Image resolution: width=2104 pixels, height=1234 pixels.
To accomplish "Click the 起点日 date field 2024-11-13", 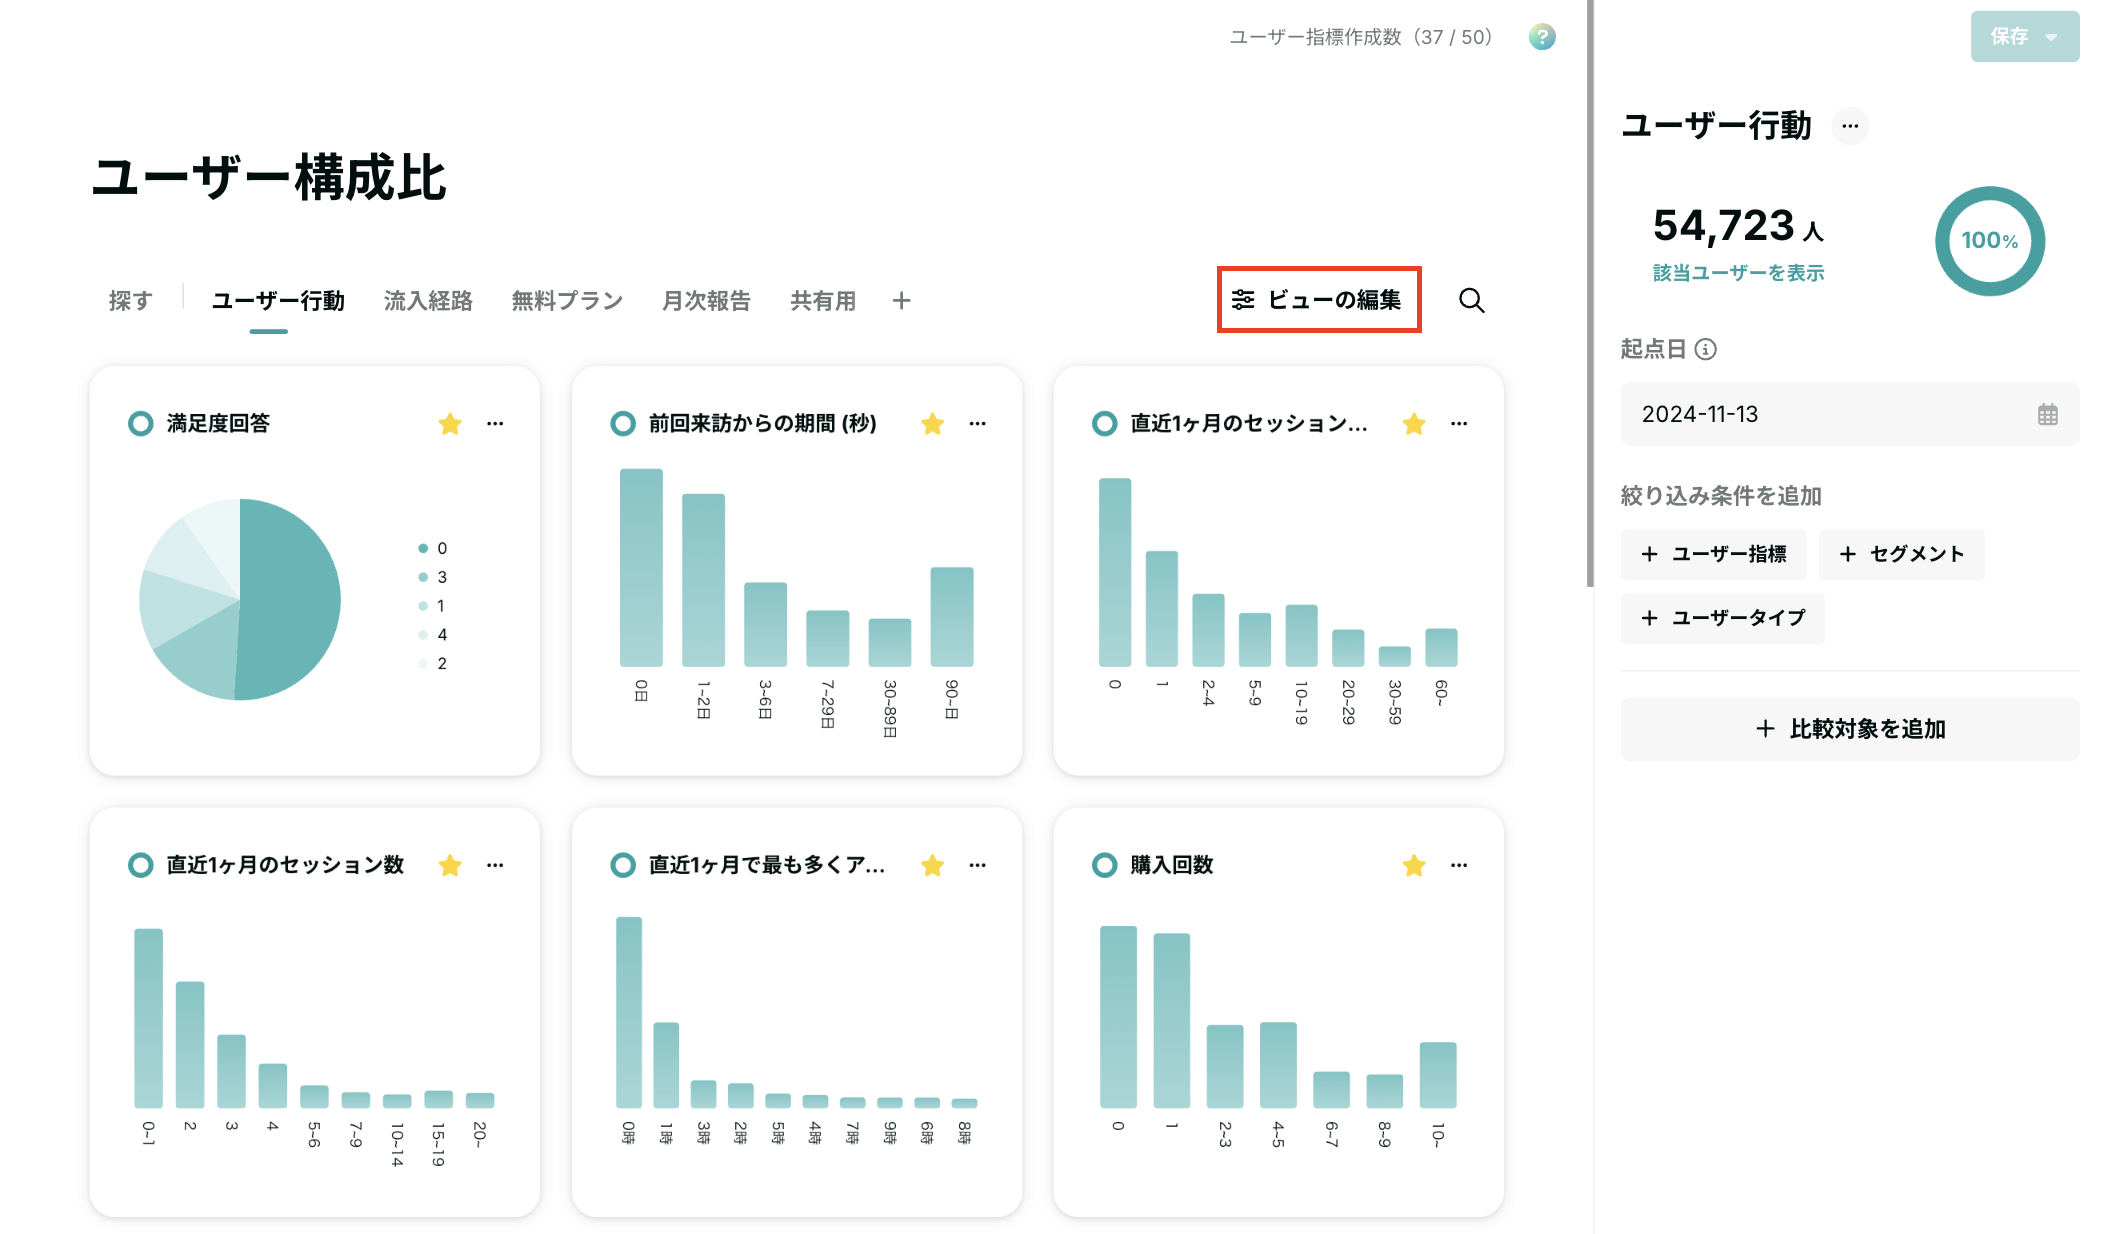I will coord(1849,414).
